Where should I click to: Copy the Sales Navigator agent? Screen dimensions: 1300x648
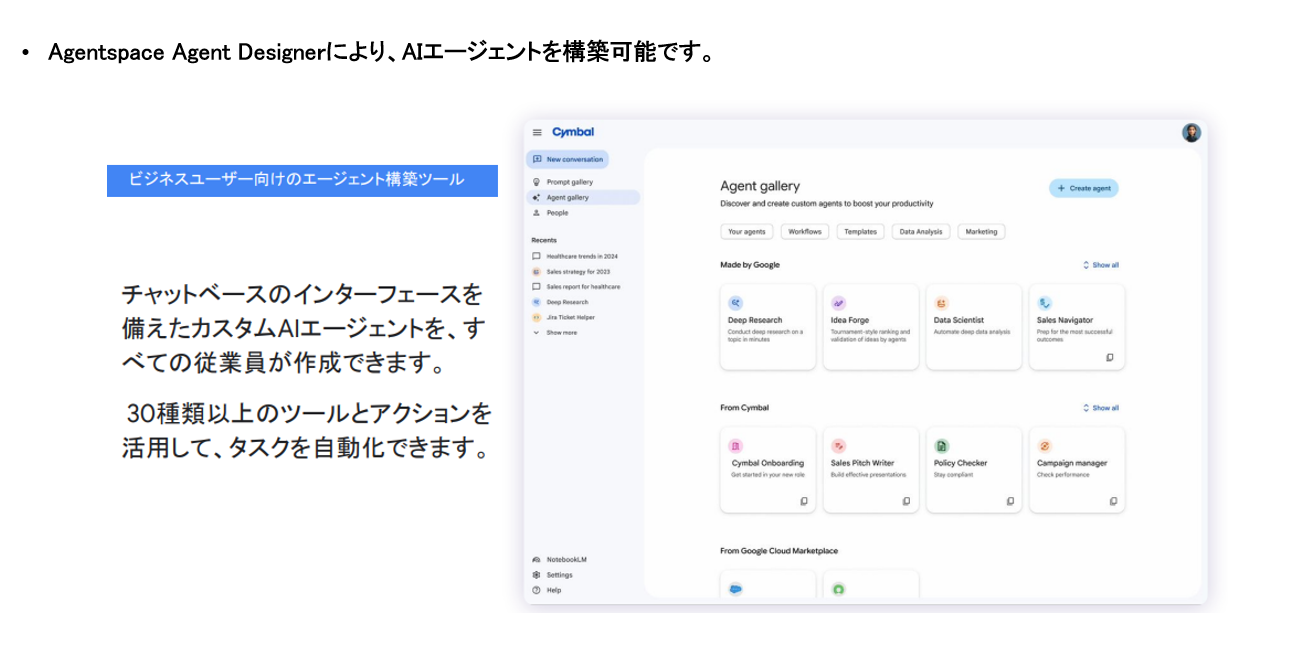1110,357
